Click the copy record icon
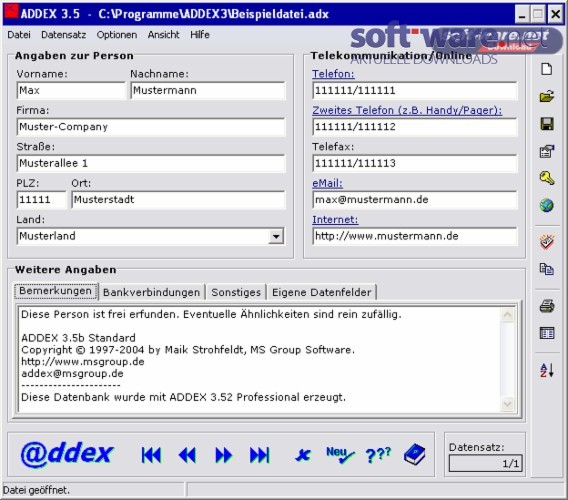The height and width of the screenshot is (500, 568). (x=547, y=269)
